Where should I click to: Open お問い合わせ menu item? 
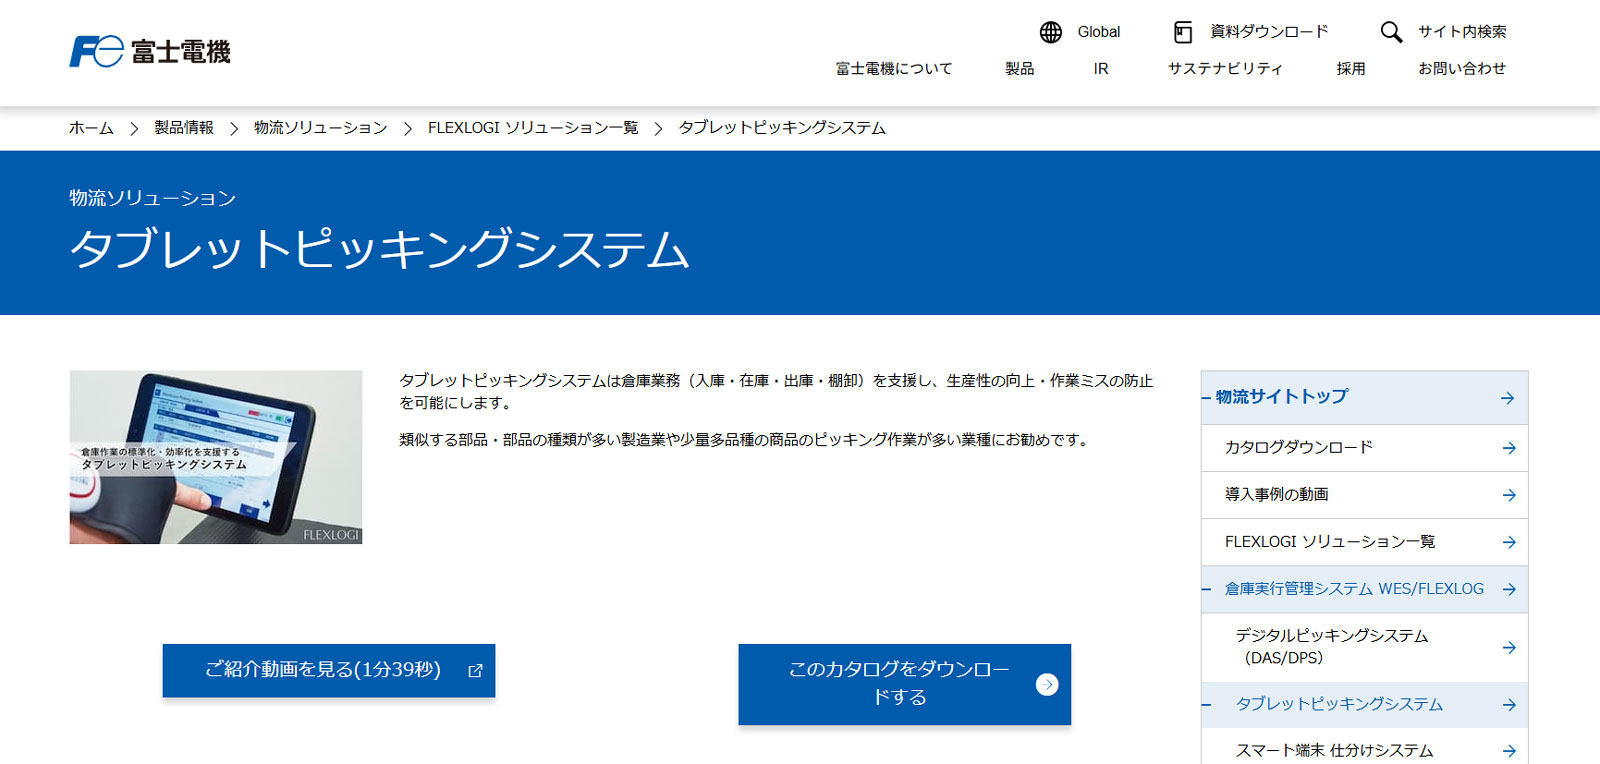point(1462,68)
